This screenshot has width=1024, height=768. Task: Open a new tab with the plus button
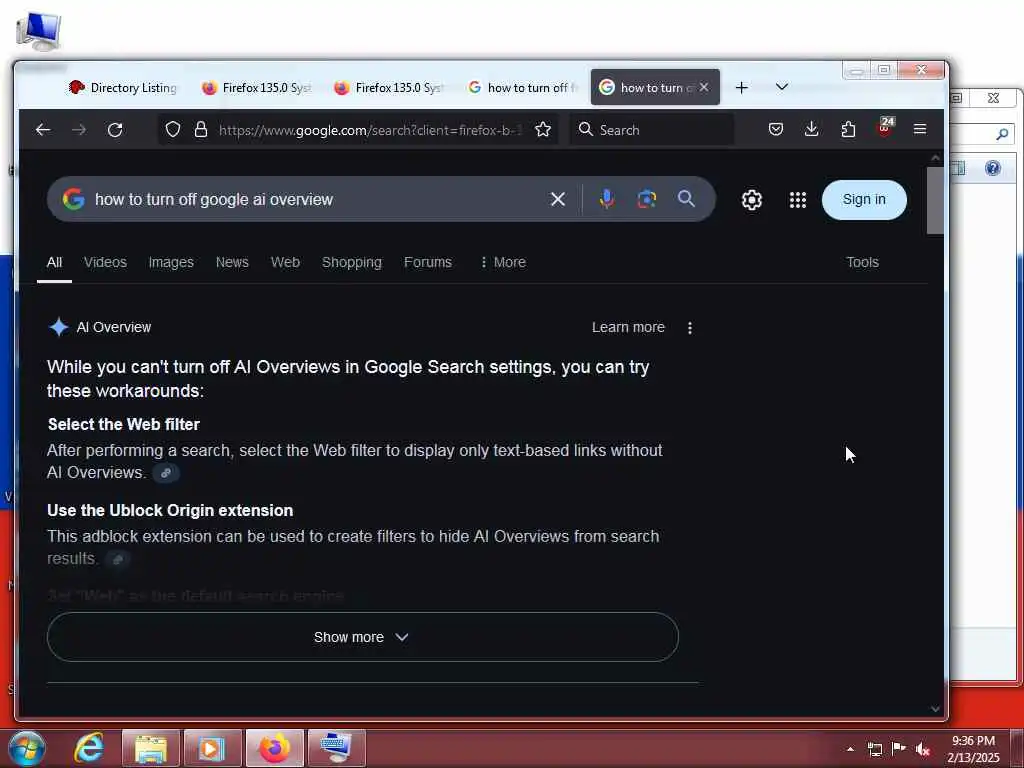coord(741,88)
